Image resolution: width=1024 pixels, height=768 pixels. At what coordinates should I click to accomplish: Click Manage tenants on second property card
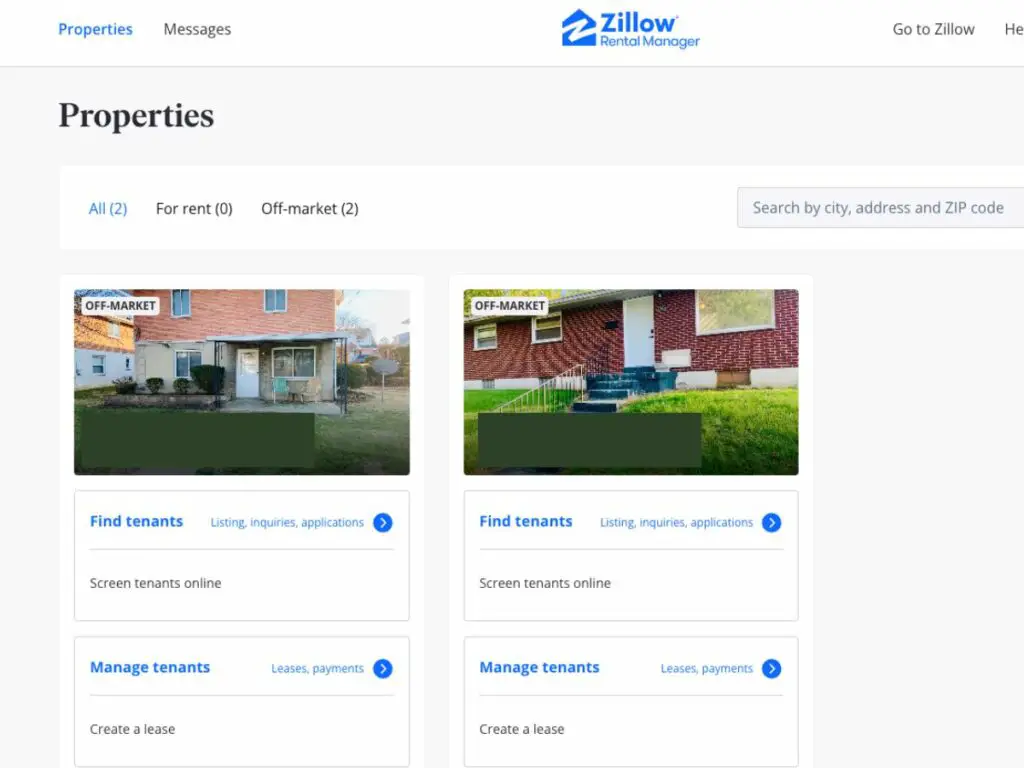[x=539, y=667]
